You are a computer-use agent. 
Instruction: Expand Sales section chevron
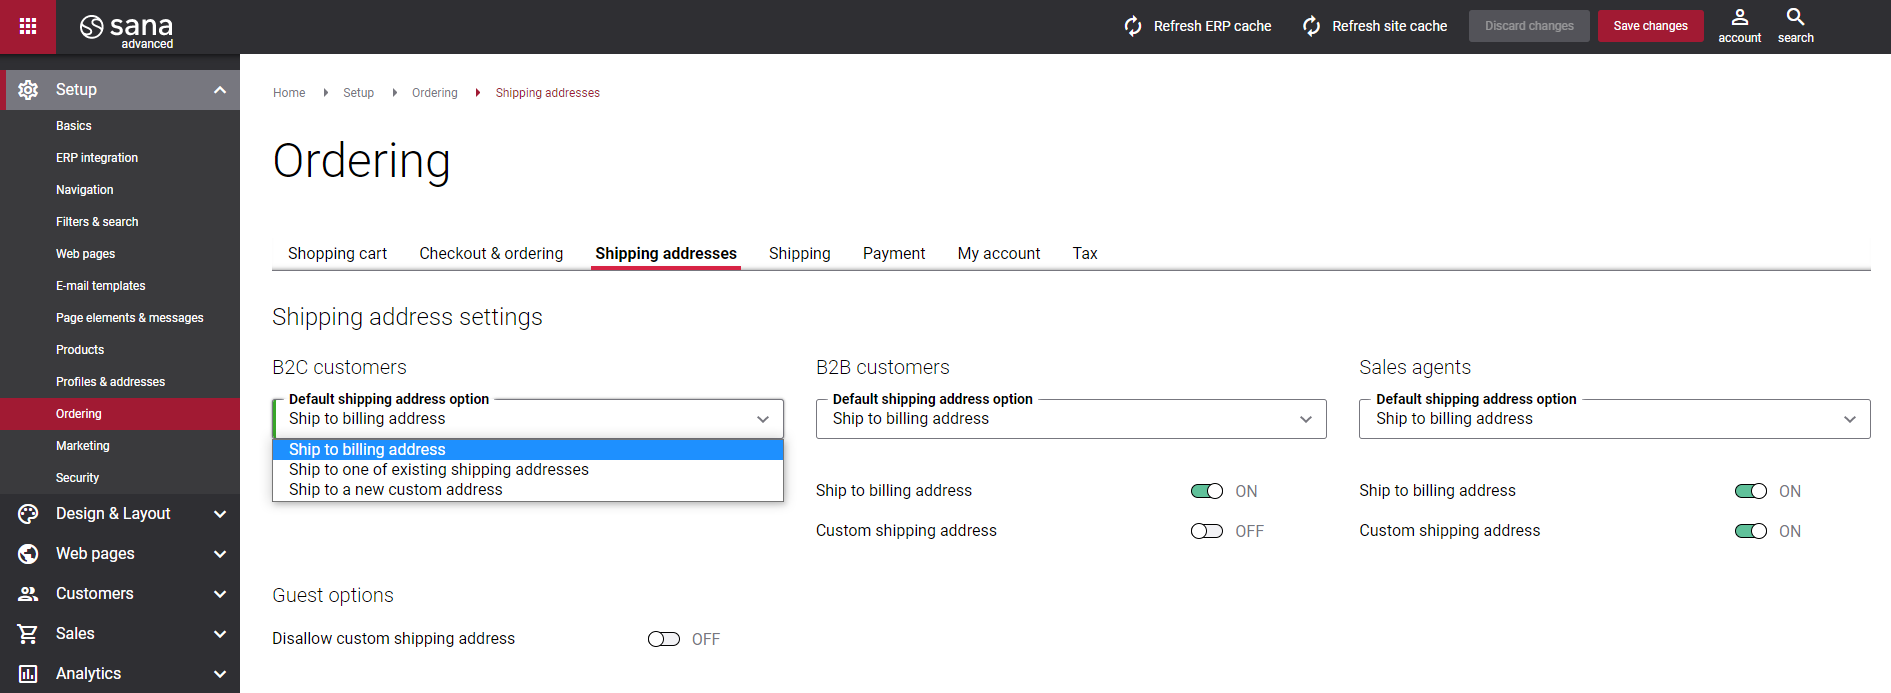click(220, 634)
